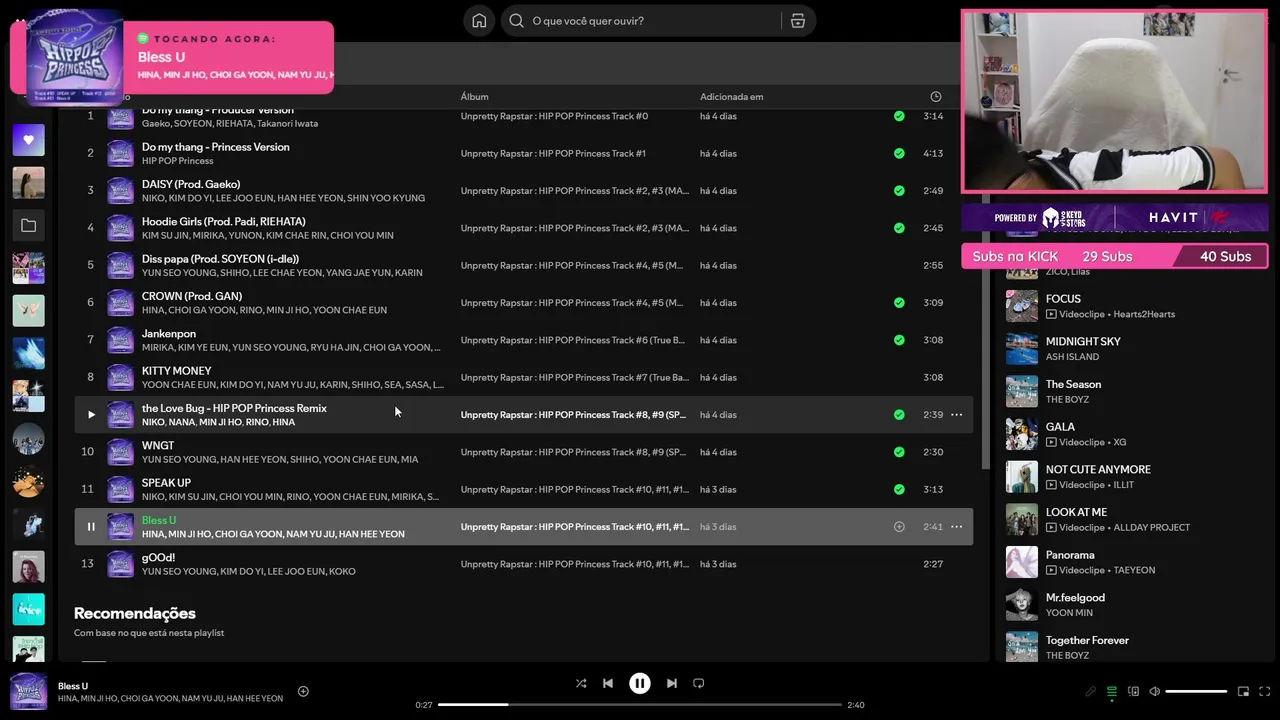Open THE BOYZ artist under The Season
Screen dimensions: 1280x720
point(1067,400)
